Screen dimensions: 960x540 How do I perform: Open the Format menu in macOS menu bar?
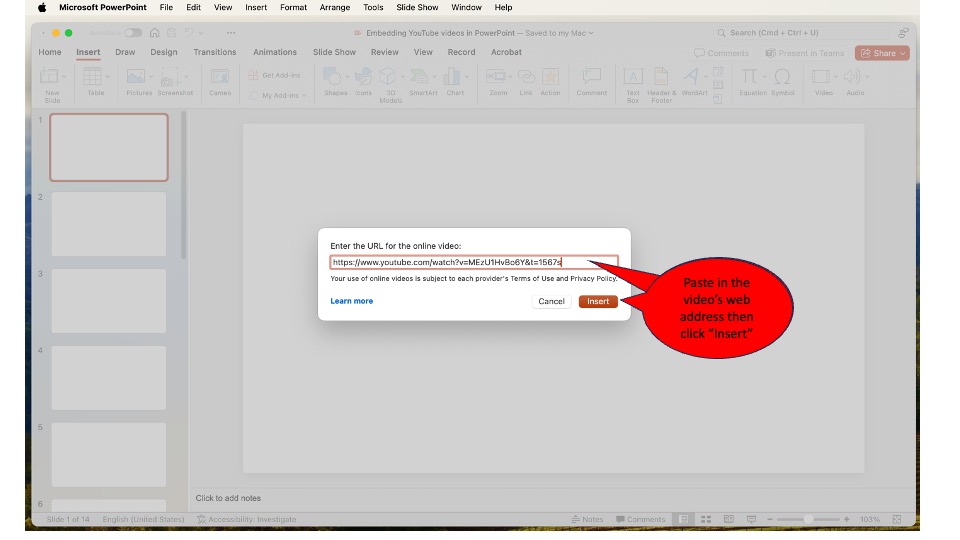[293, 7]
